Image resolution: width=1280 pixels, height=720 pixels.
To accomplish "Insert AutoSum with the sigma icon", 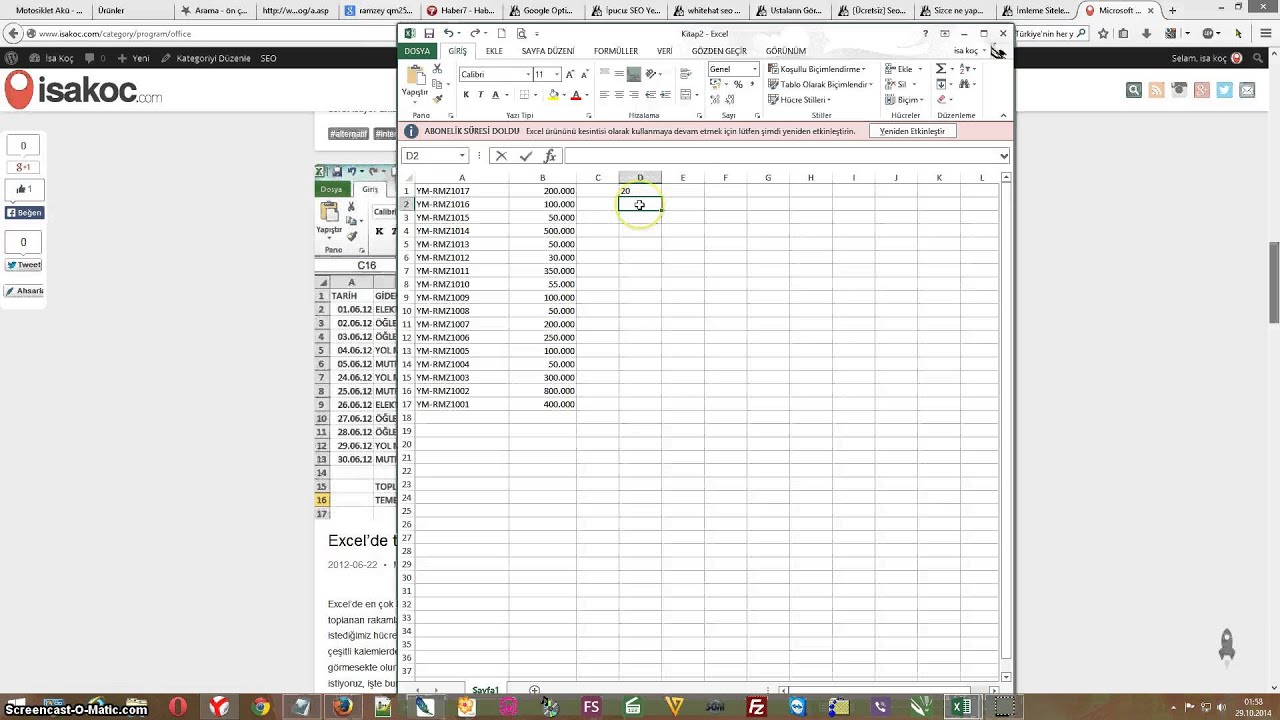I will coord(940,69).
